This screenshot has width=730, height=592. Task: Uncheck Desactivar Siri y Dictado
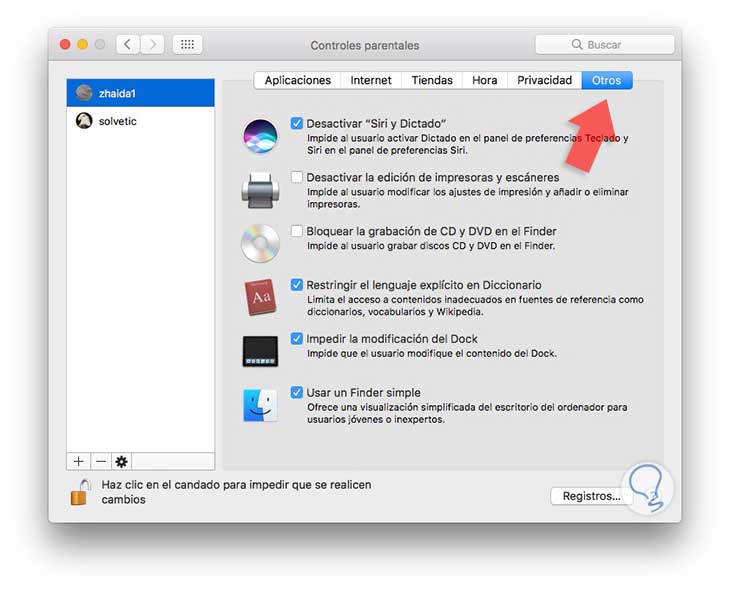pyautogui.click(x=297, y=123)
